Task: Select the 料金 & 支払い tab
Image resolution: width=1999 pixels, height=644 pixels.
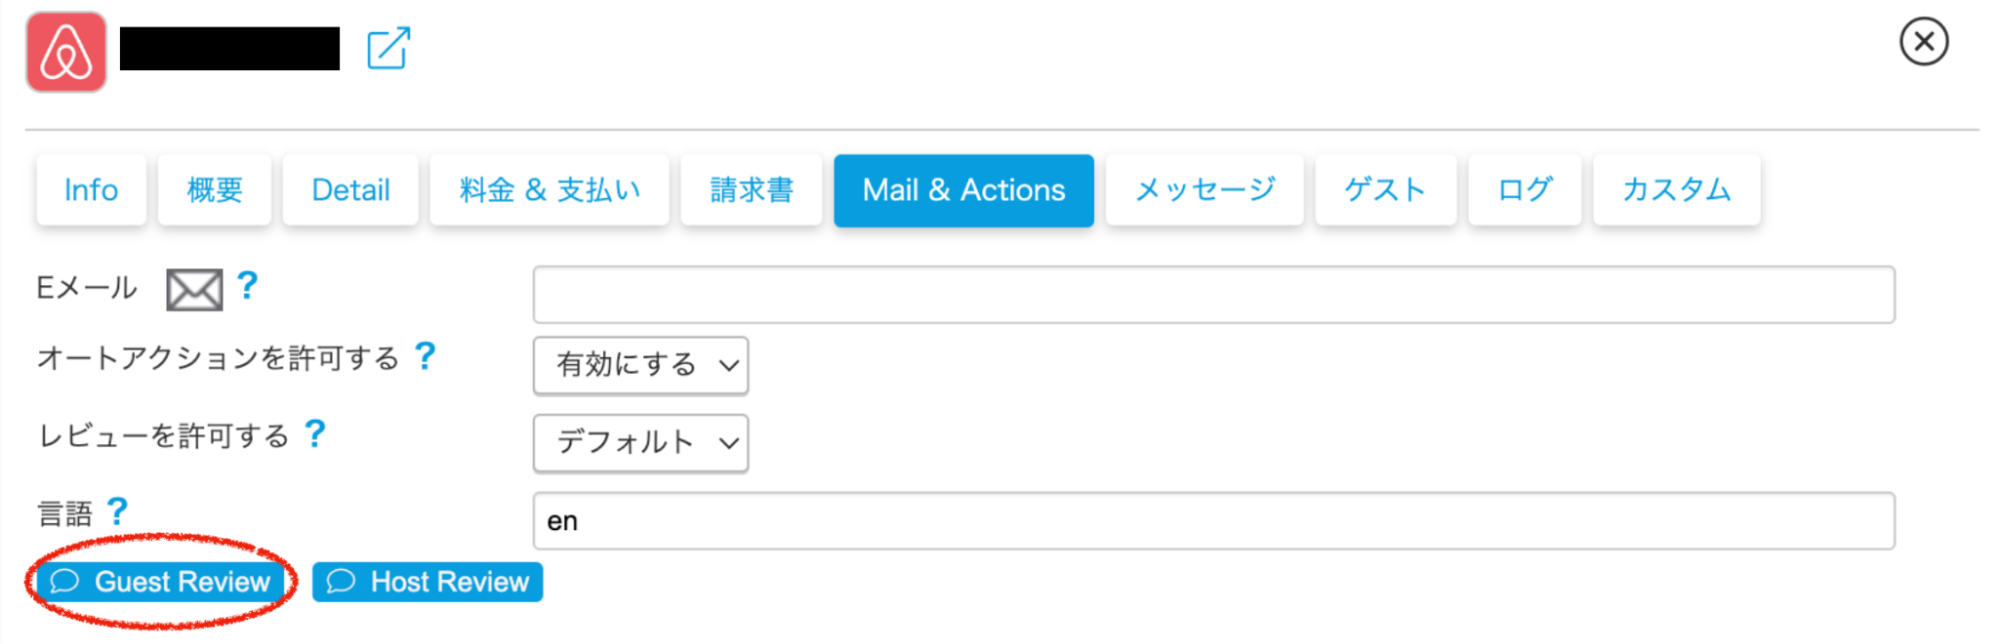Action: [549, 190]
